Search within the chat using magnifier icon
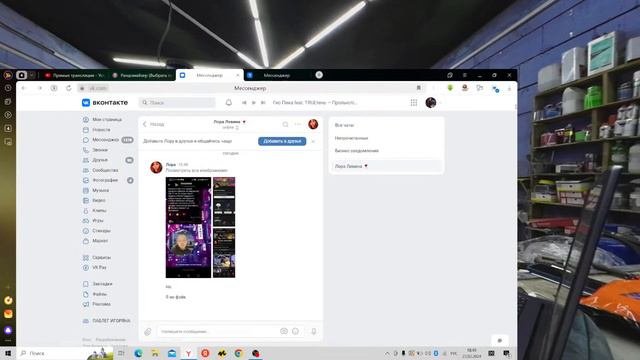640x360 pixels. (x=285, y=124)
